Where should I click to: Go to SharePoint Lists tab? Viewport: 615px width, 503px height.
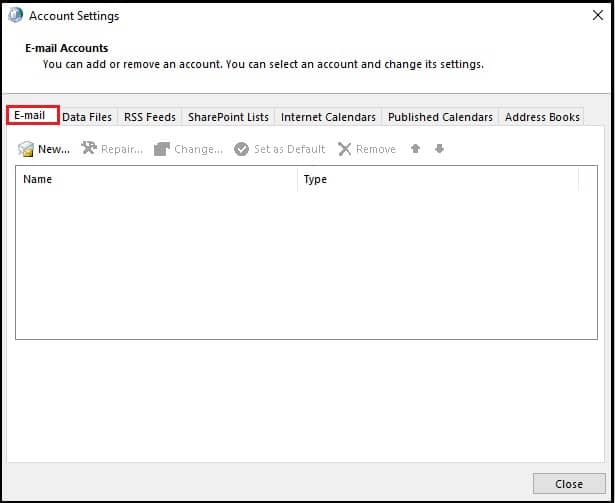pyautogui.click(x=228, y=117)
